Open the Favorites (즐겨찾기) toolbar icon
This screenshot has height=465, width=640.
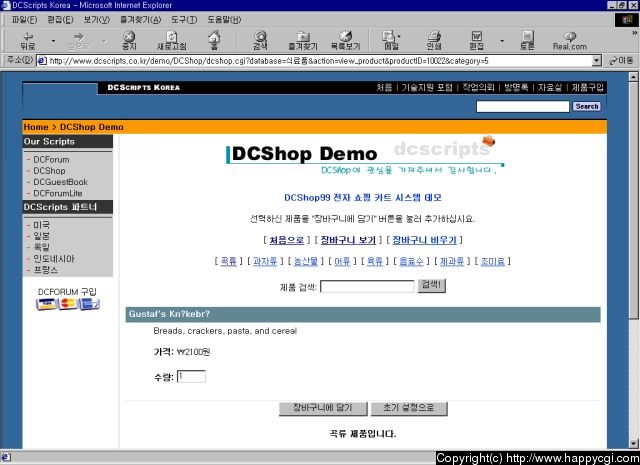[302, 40]
